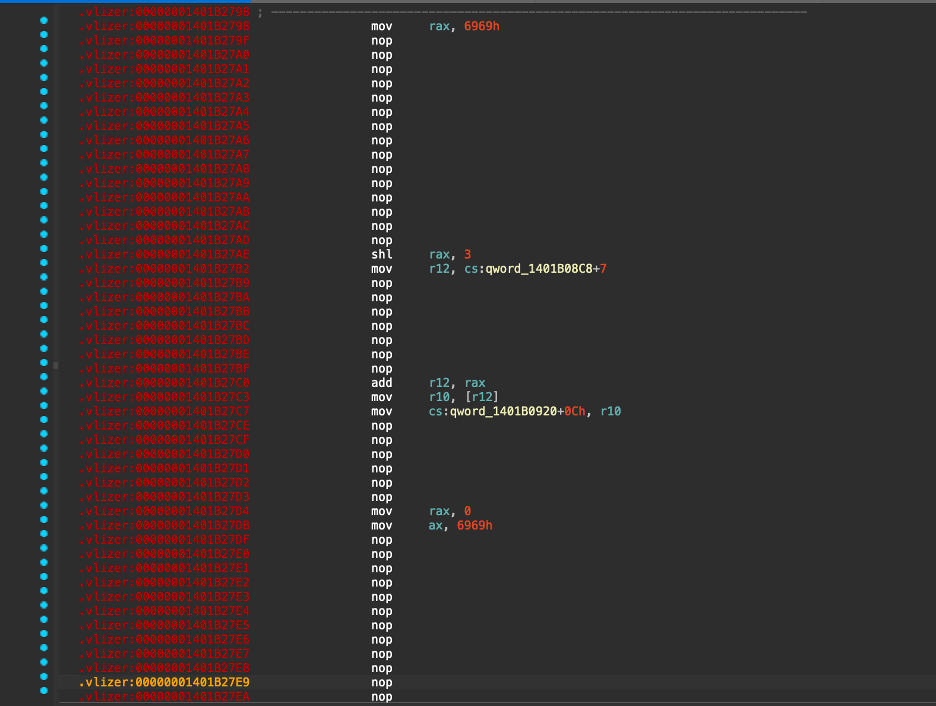936x706 pixels.
Task: Click 'nop' at address 1401B27BC
Action: pyautogui.click(x=381, y=326)
